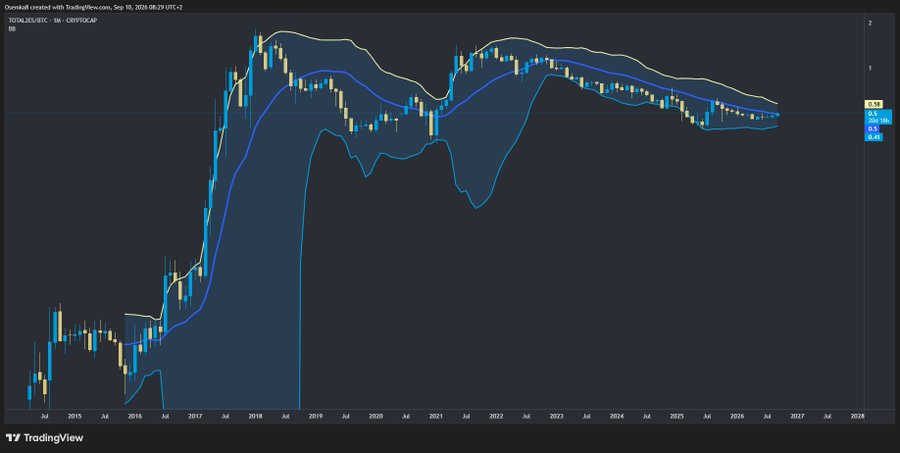Image resolution: width=900 pixels, height=453 pixels.
Task: Click the 2019 label on time axis
Action: point(315,415)
